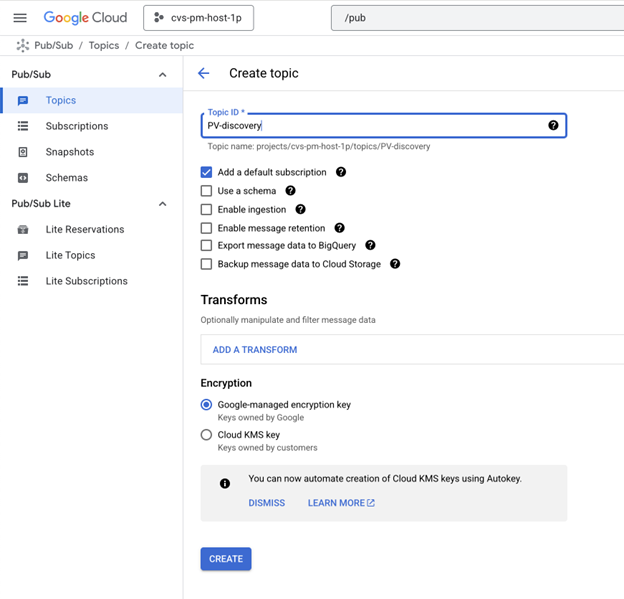Click help icon next to Enable ingestion

[x=300, y=210]
